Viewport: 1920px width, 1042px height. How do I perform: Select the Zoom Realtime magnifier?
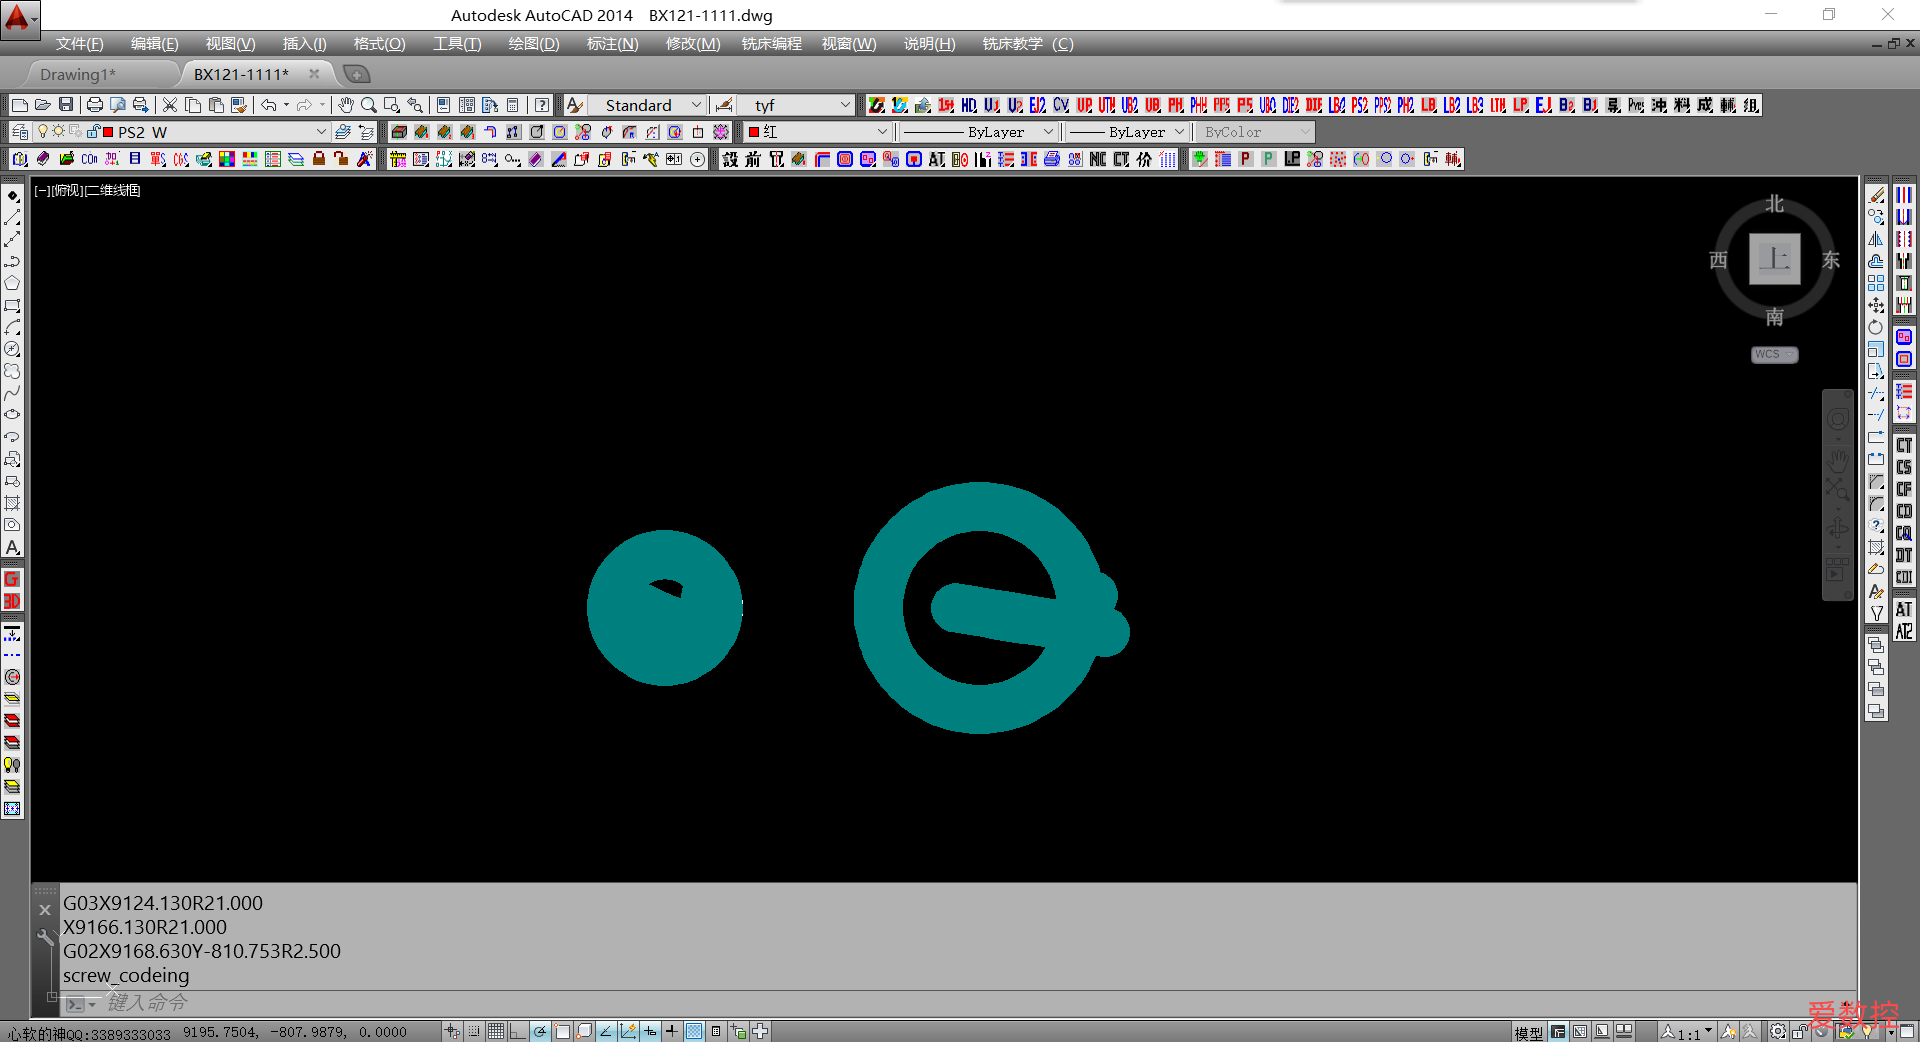click(x=369, y=105)
